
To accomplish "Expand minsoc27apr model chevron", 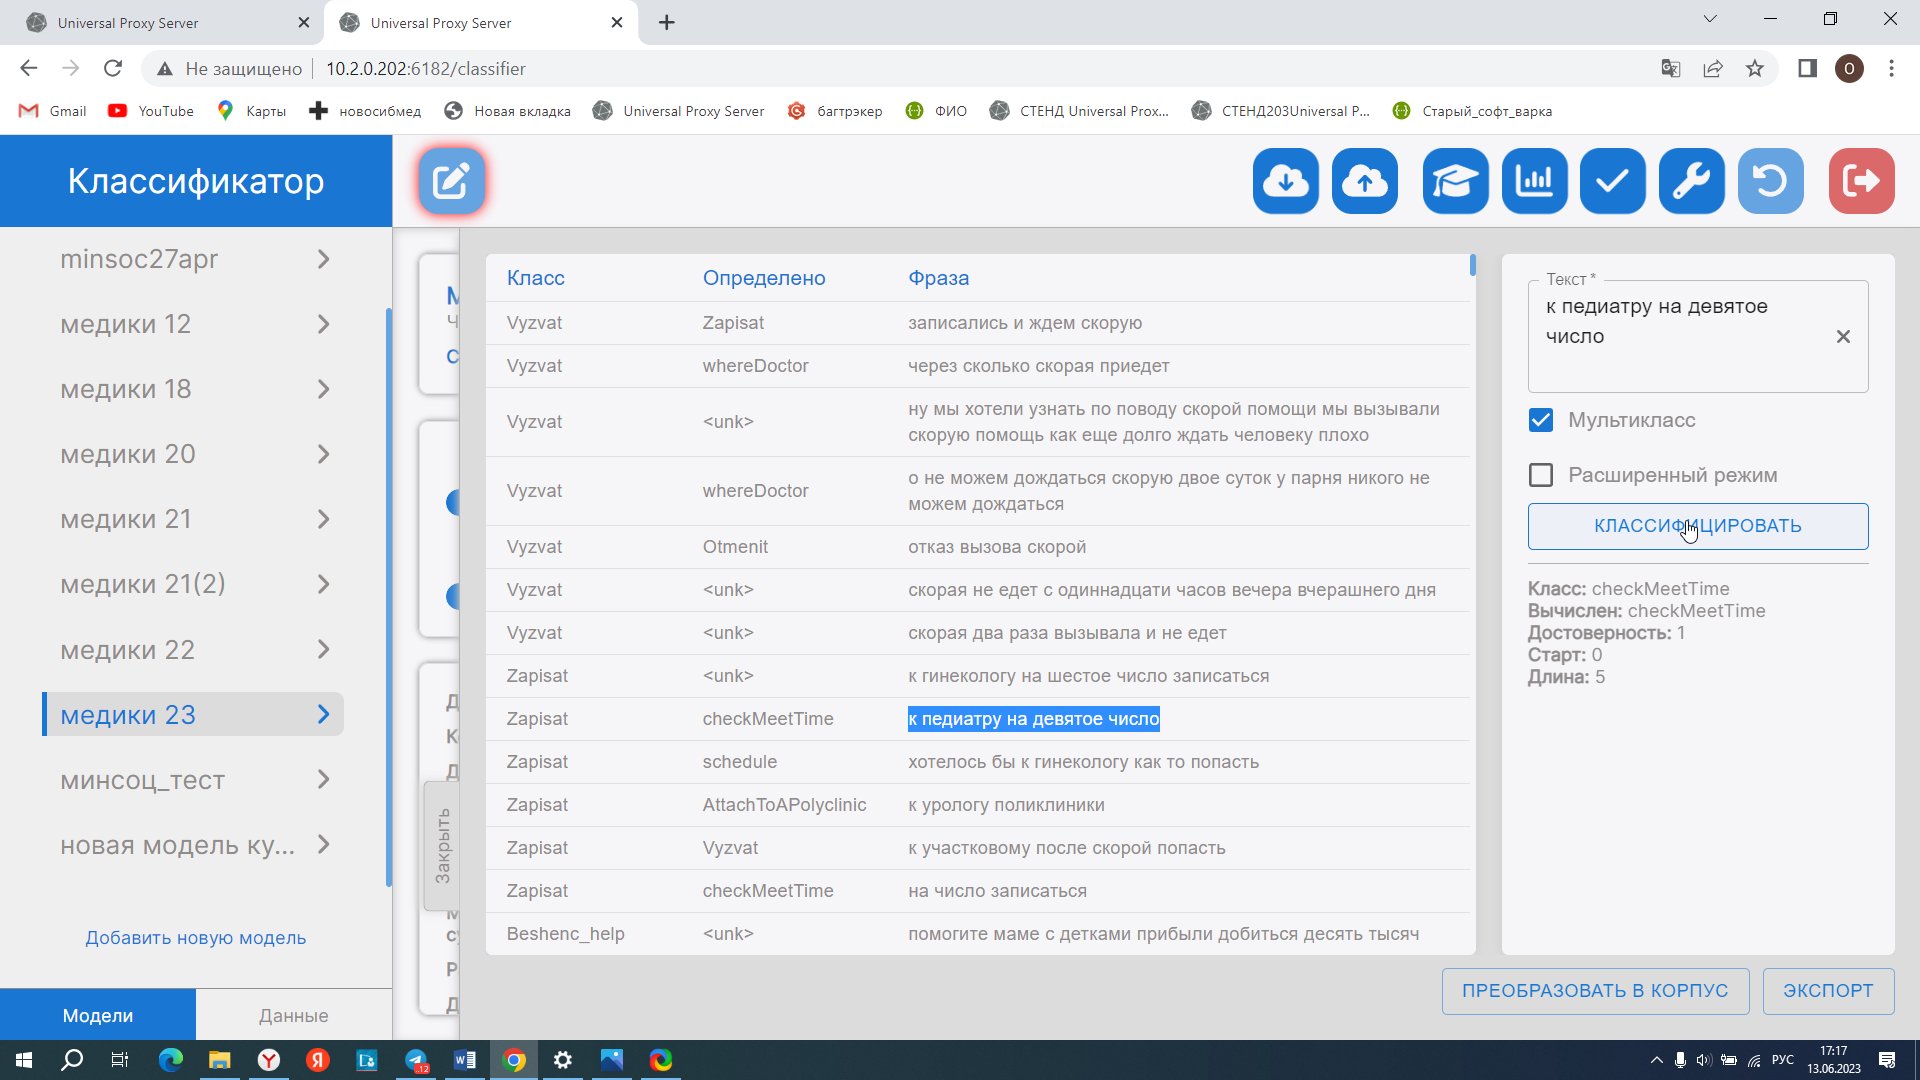I will click(323, 259).
